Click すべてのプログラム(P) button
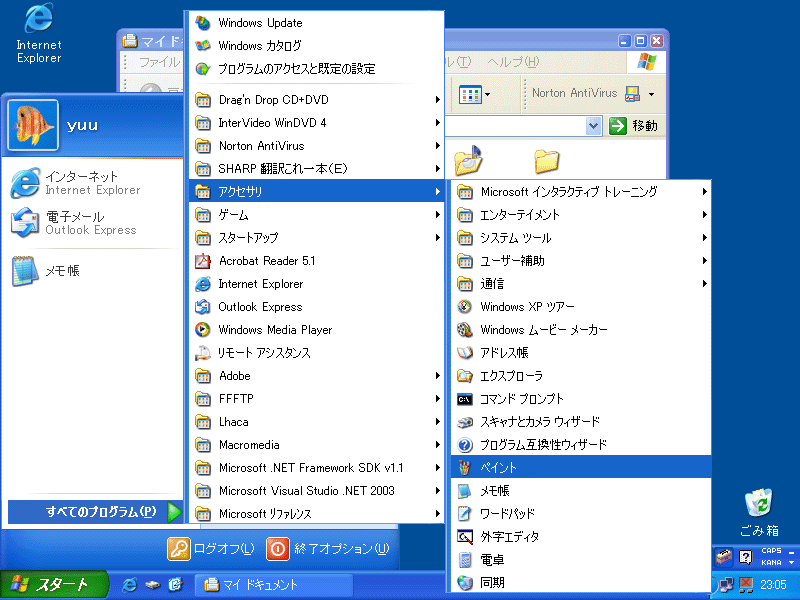 click(x=95, y=512)
